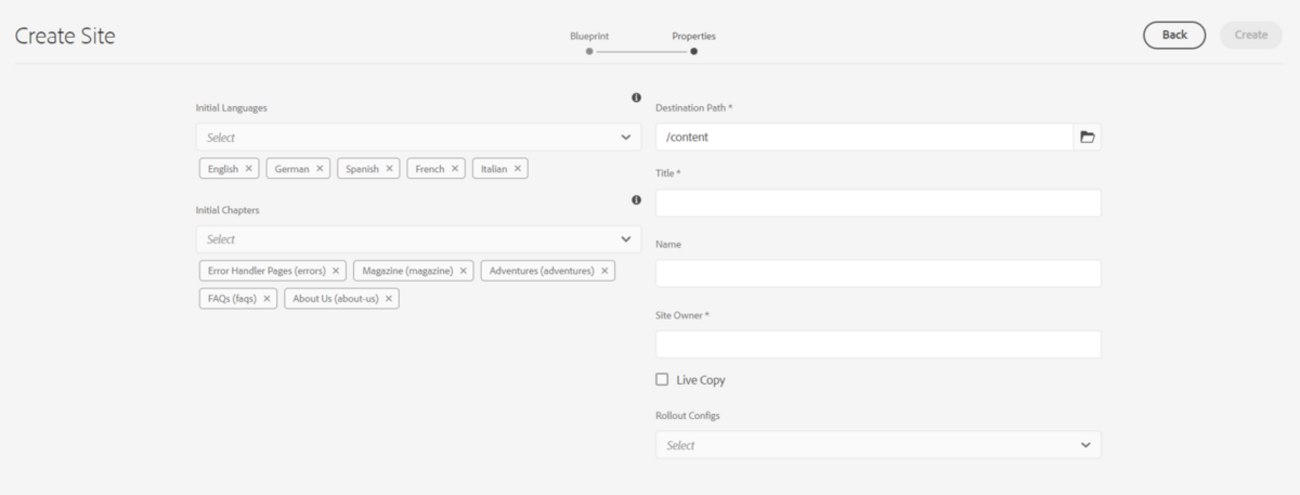Click into the Site Owner field

(x=877, y=345)
